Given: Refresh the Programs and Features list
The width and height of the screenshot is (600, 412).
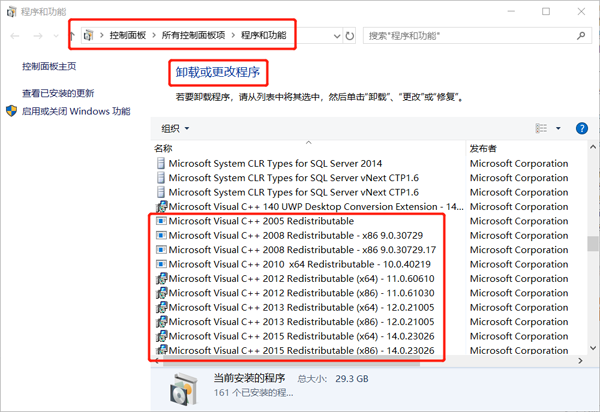Looking at the screenshot, I should [350, 36].
